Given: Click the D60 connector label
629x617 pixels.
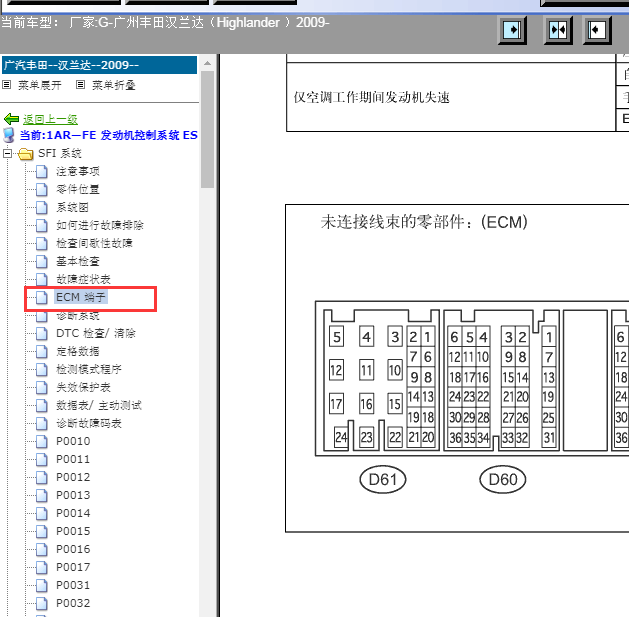Looking at the screenshot, I should [x=503, y=479].
